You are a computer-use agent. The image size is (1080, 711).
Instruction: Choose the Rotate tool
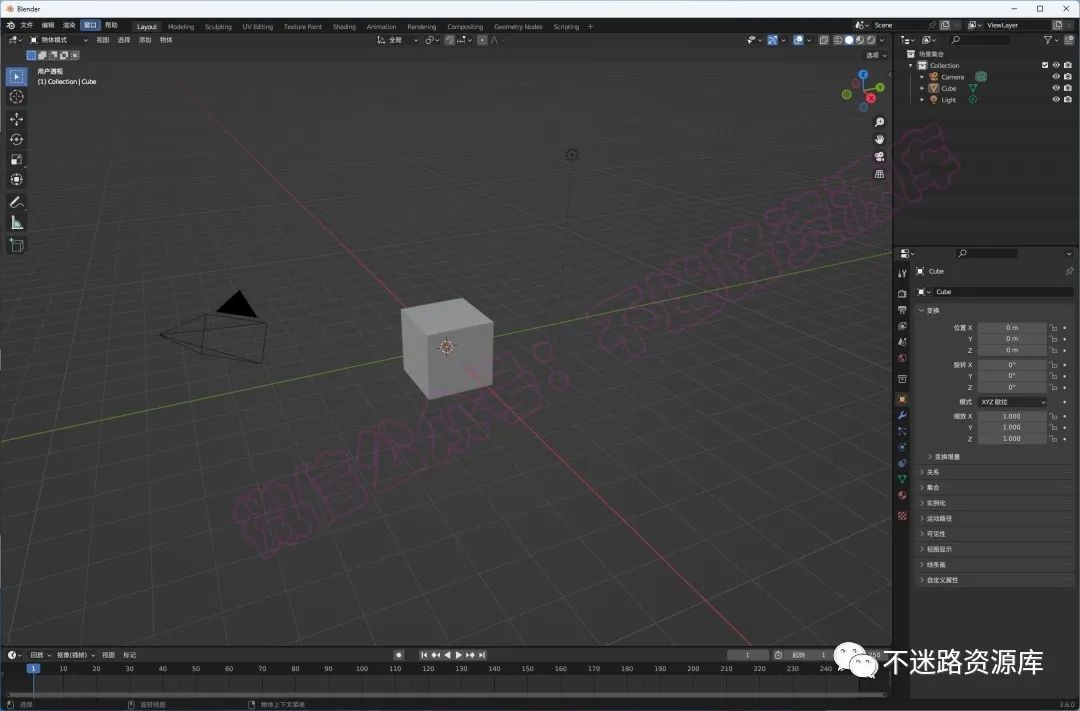tap(17, 139)
